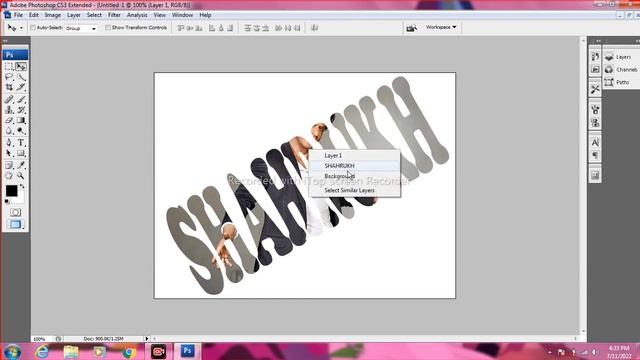This screenshot has height=360, width=640.
Task: Click the 100% zoom level field
Action: point(42,339)
